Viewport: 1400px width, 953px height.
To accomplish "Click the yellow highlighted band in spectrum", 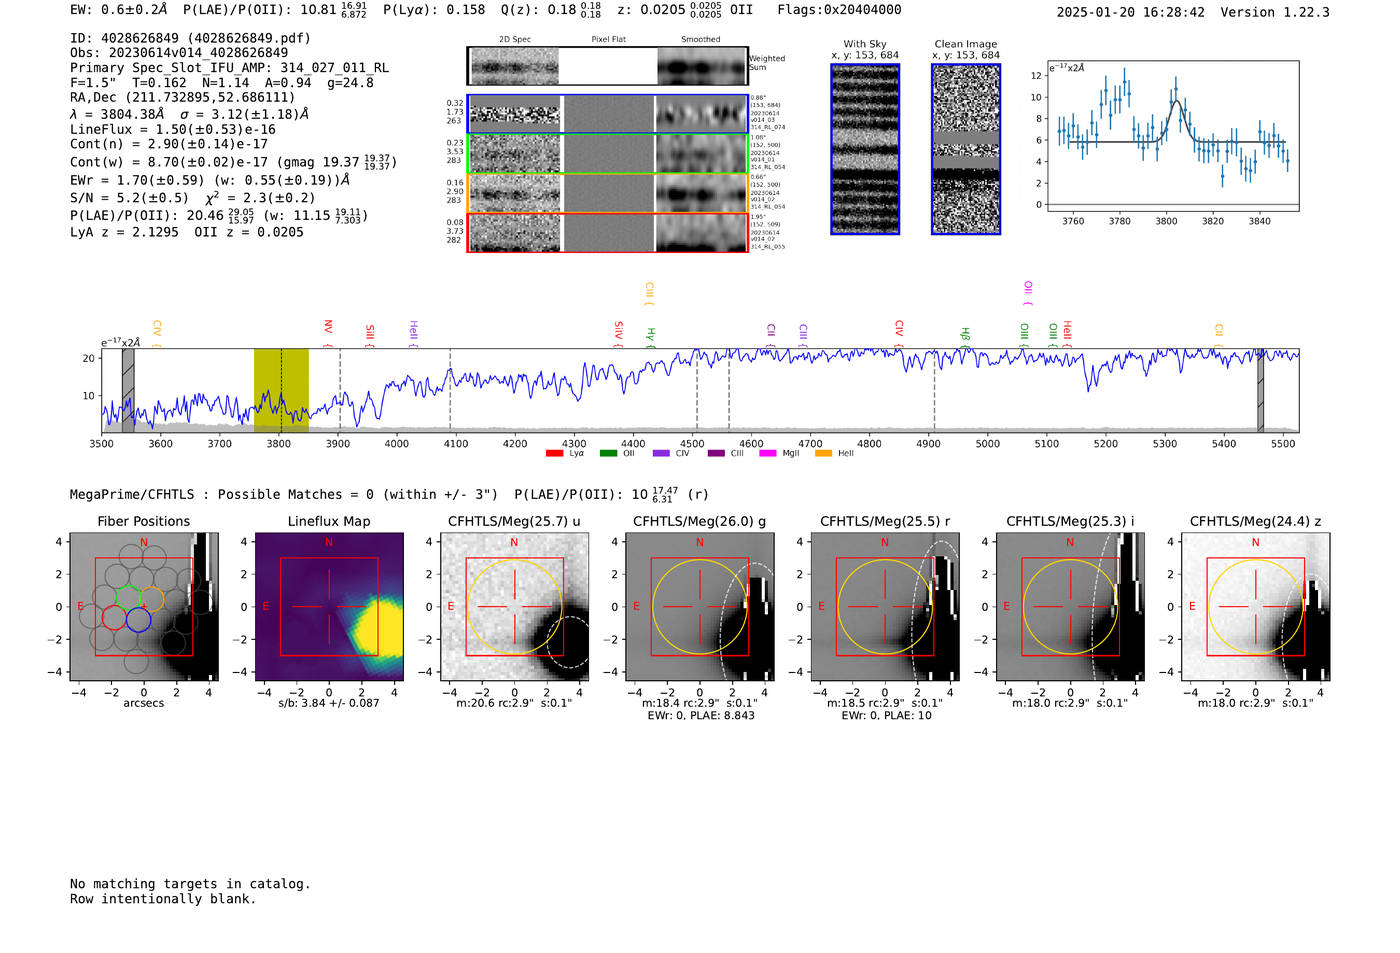I will pos(281,390).
